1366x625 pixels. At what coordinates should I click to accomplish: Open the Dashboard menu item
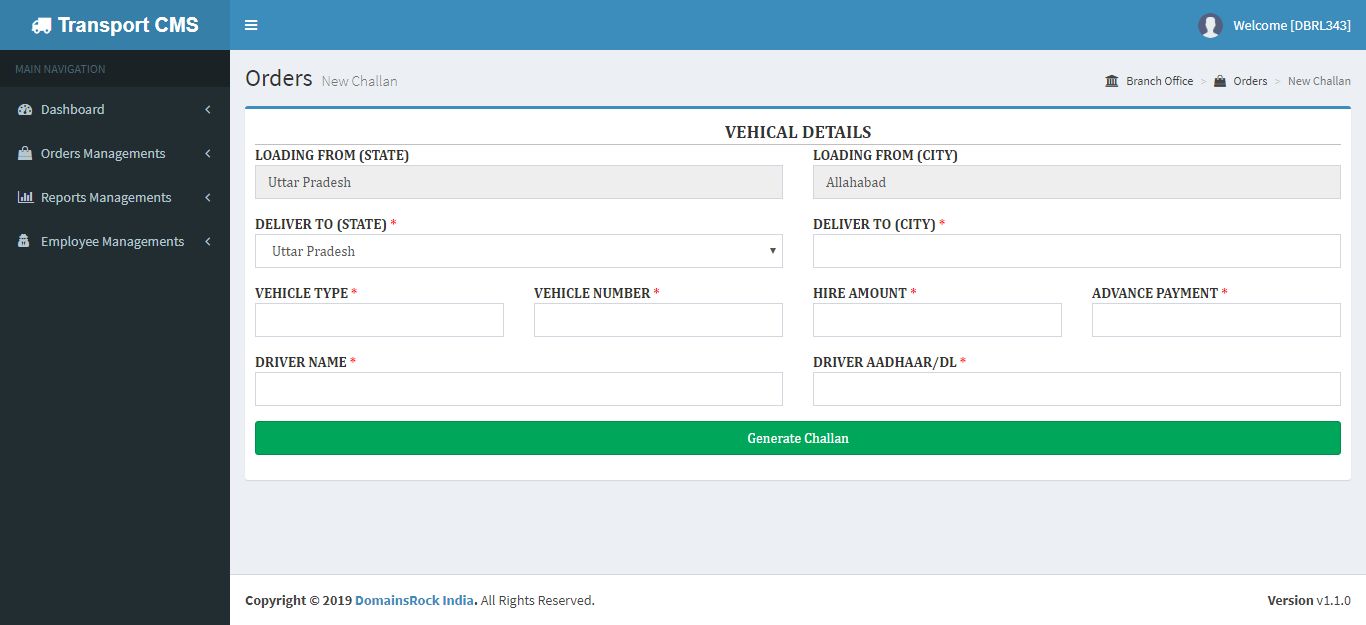pos(115,110)
